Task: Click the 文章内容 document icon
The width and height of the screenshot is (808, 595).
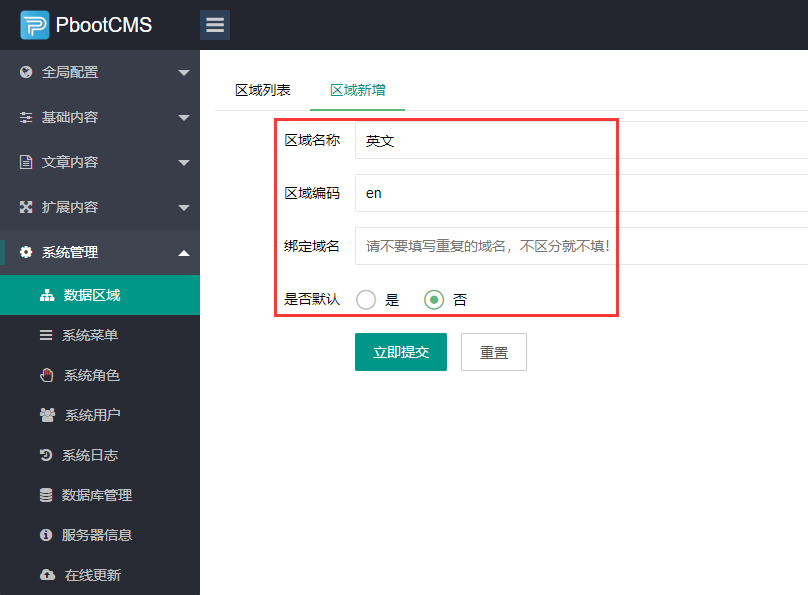Action: (x=24, y=161)
